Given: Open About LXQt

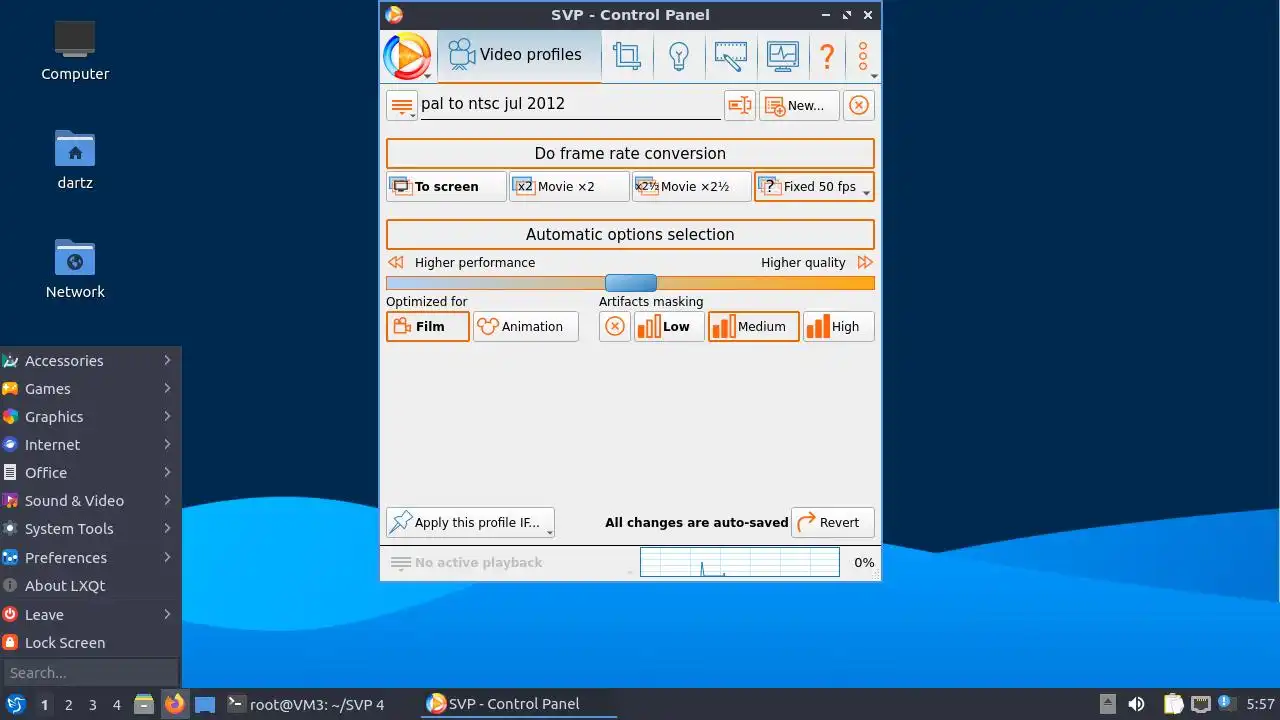Looking at the screenshot, I should pyautogui.click(x=90, y=586).
